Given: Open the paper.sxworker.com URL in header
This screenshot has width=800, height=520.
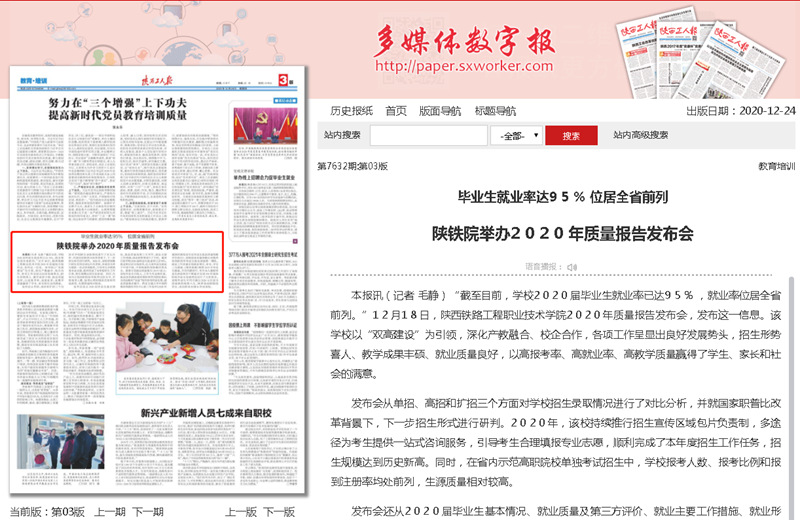Looking at the screenshot, I should tap(464, 66).
